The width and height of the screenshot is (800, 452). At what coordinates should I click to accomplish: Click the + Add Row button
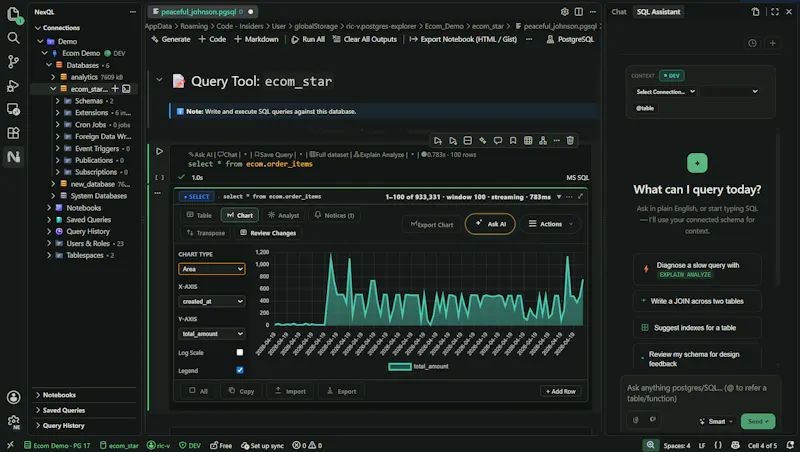[x=561, y=391]
